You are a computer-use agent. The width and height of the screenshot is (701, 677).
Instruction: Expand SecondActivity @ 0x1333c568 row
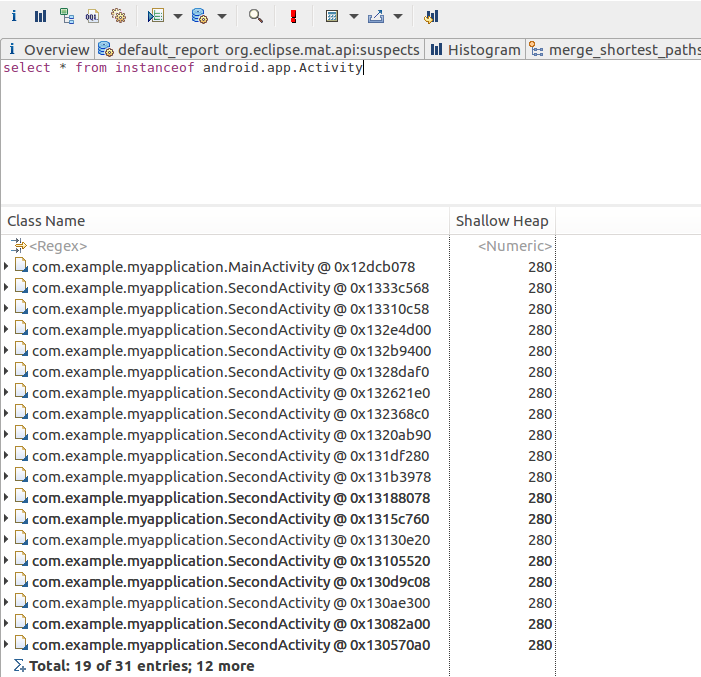click(6, 288)
